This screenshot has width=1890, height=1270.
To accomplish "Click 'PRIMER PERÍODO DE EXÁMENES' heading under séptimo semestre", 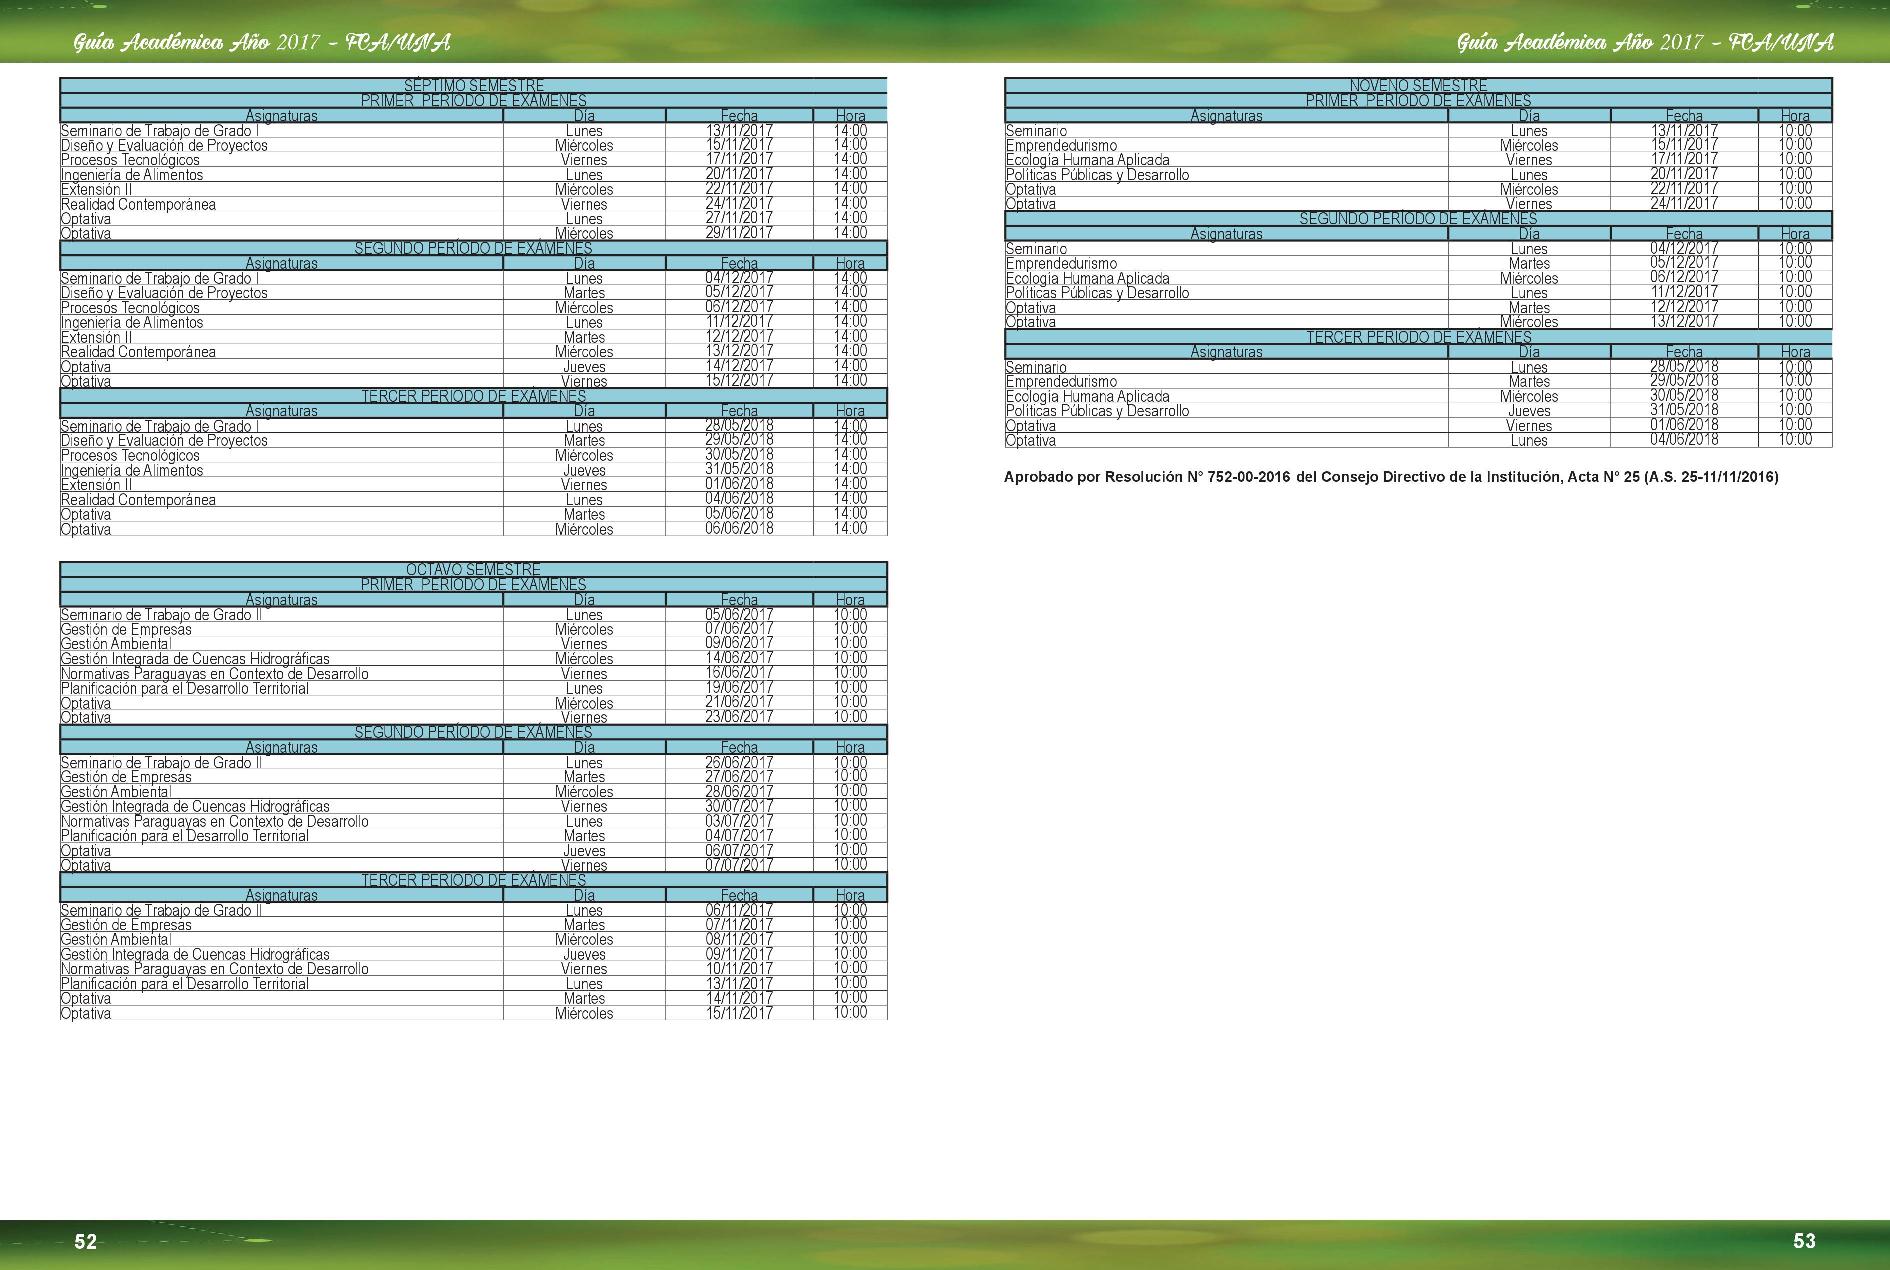I will [473, 100].
